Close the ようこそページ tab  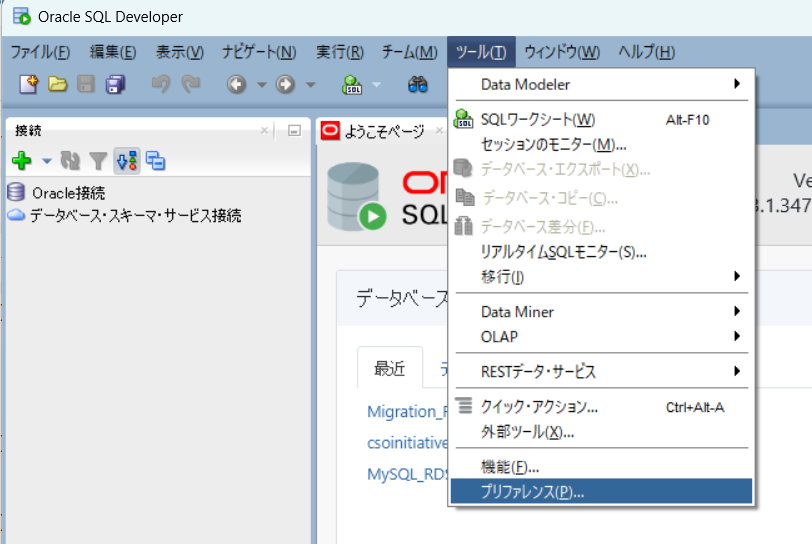coord(439,131)
